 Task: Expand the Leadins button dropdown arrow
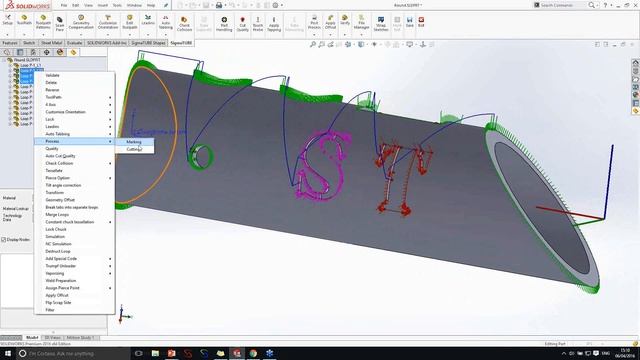148,34
